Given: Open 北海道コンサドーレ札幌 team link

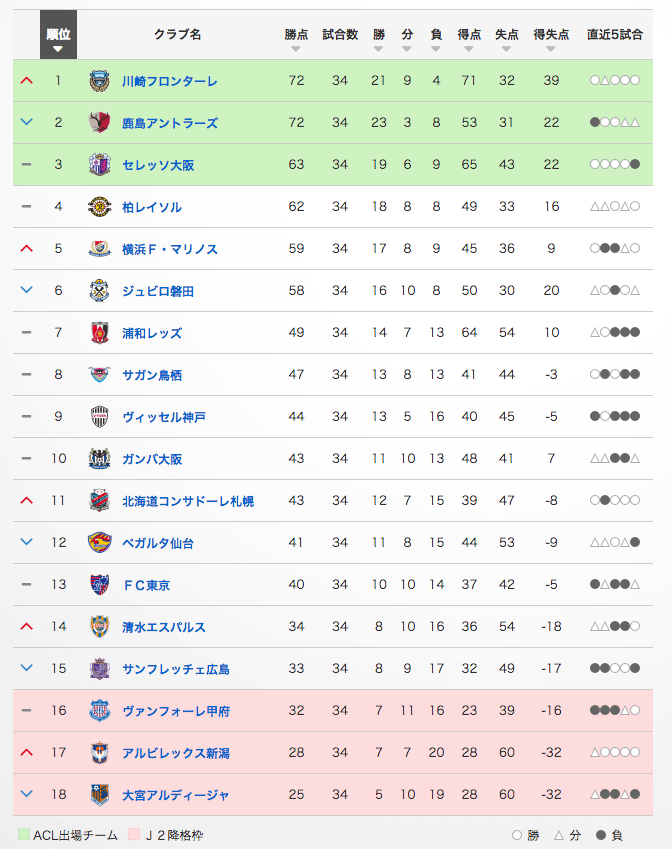Looking at the screenshot, I should tap(188, 501).
